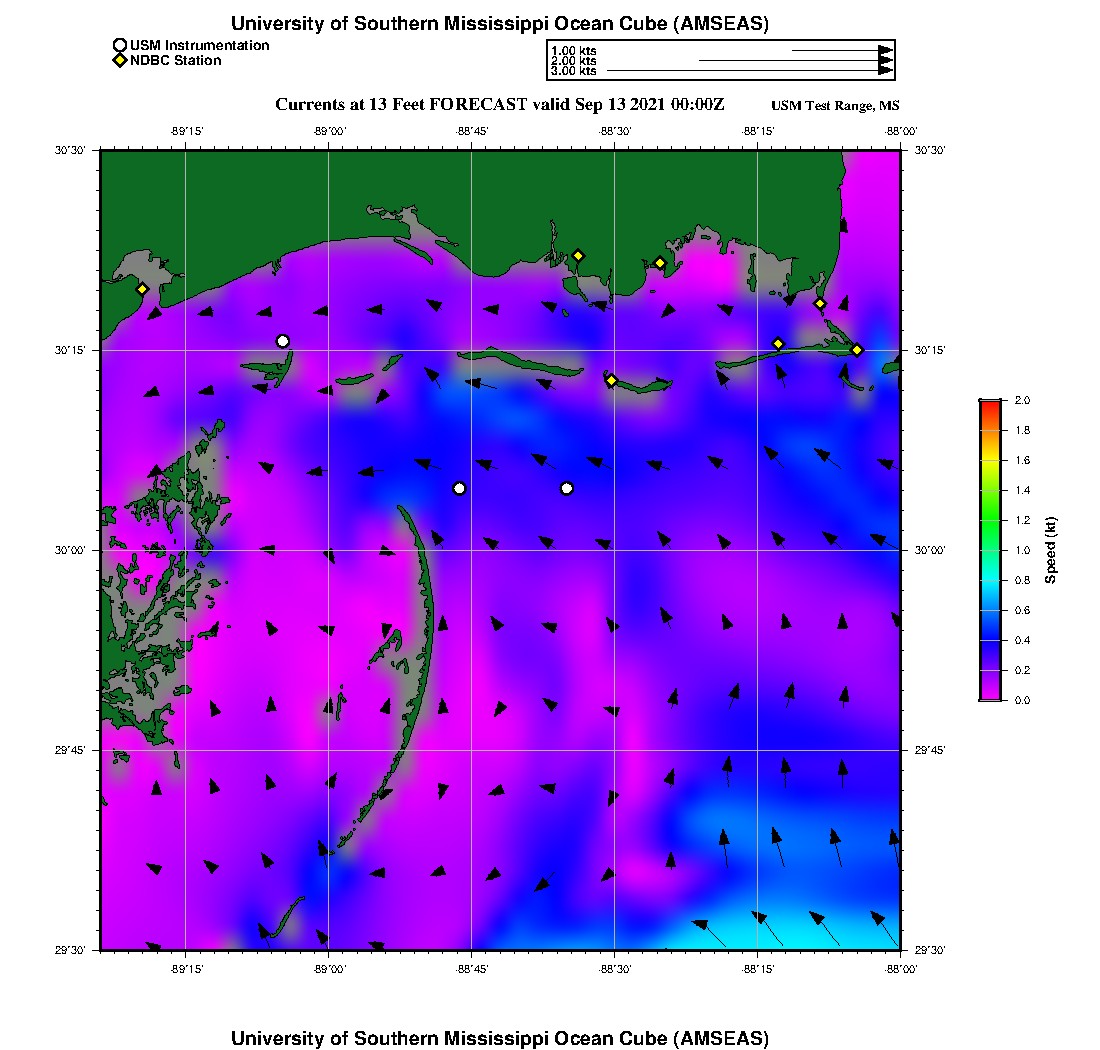
Task: Click the 3.00 kts label in scale legend
Action: (x=573, y=71)
